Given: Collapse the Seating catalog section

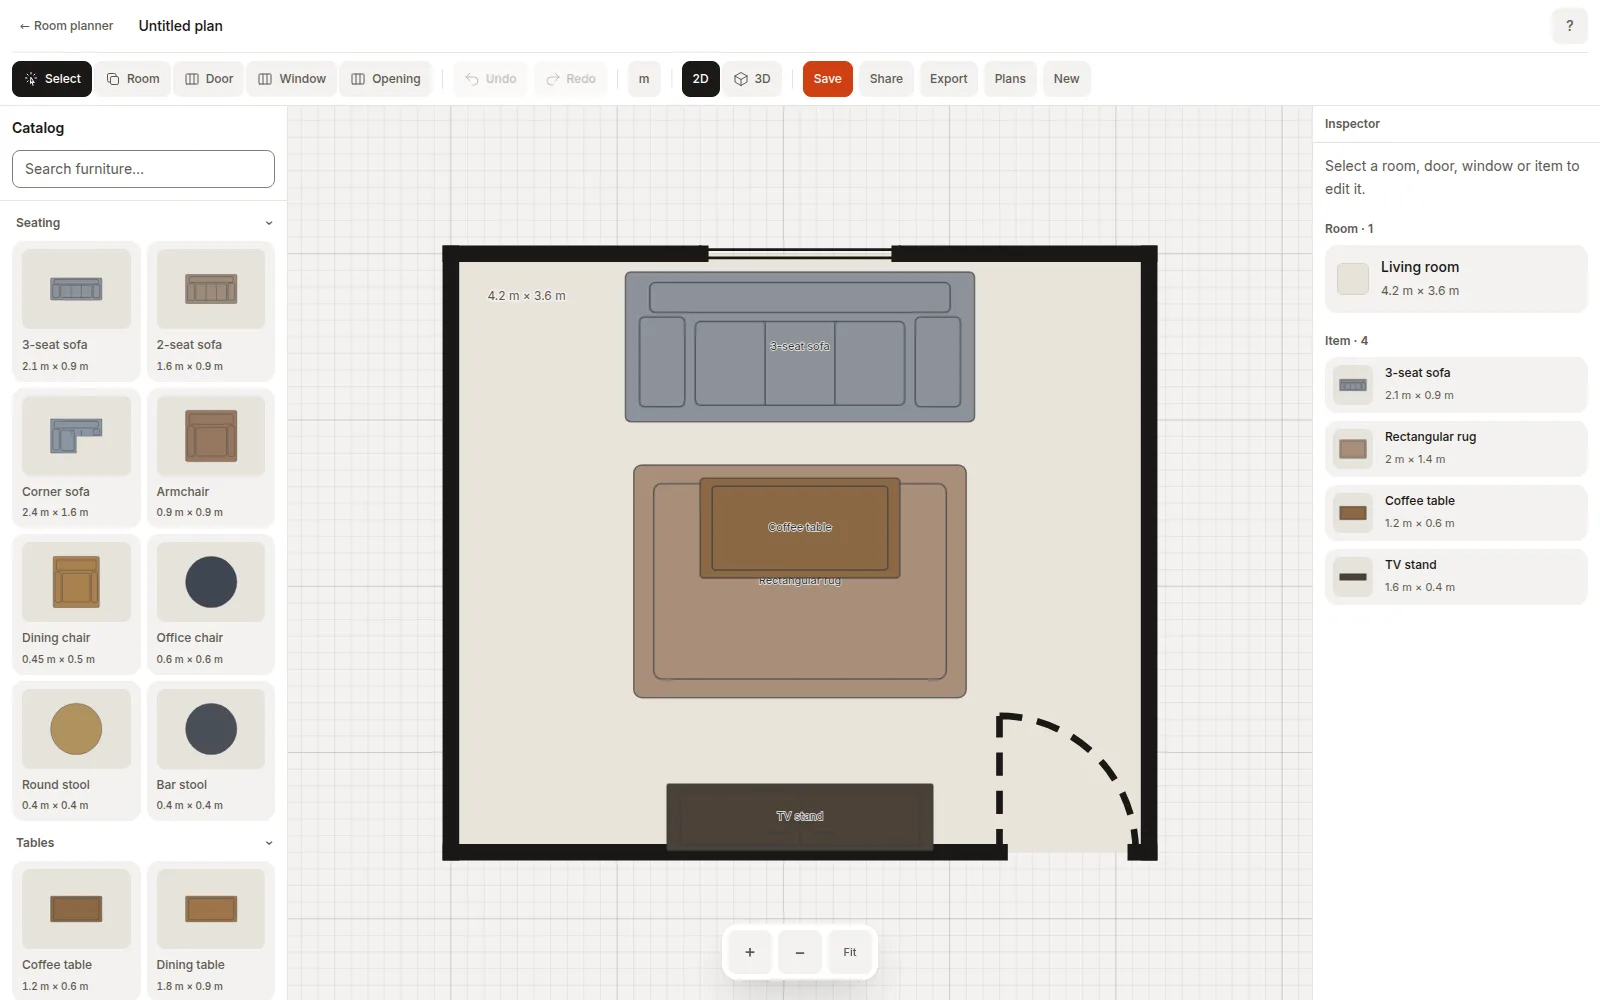Looking at the screenshot, I should [269, 223].
